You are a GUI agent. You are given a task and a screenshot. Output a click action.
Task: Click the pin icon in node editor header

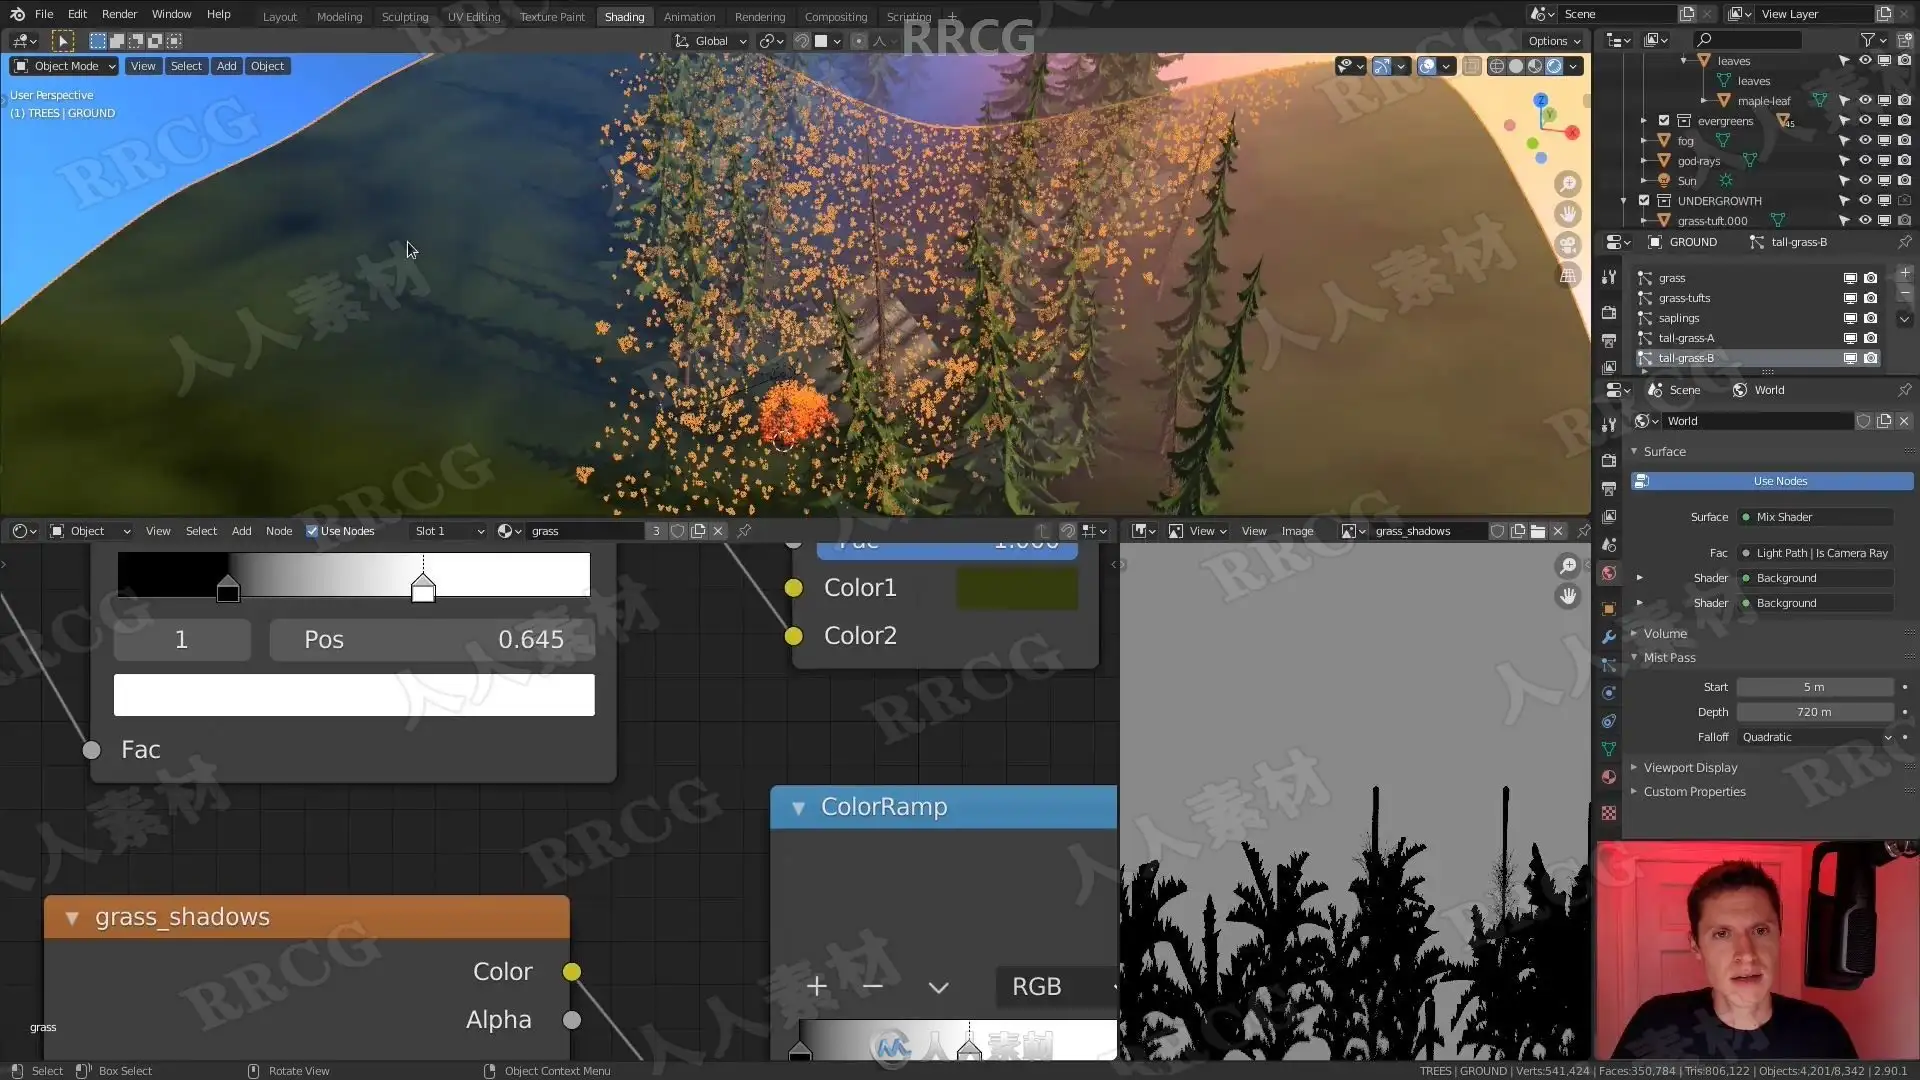744,531
